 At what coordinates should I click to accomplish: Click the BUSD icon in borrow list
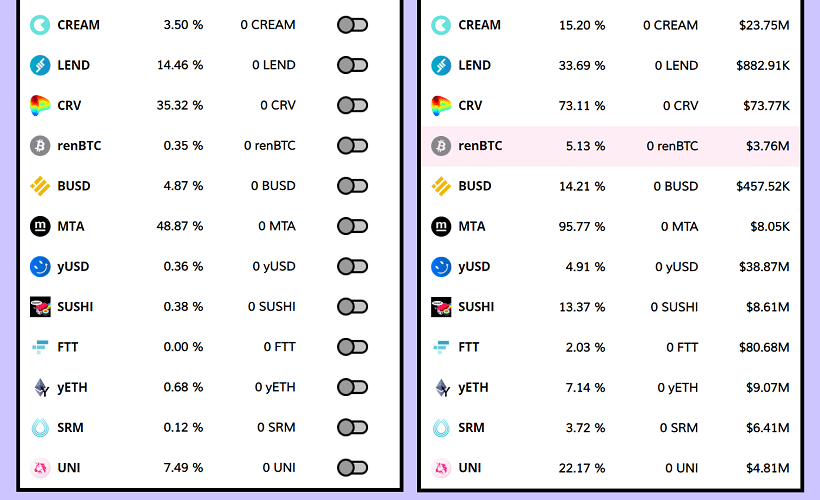441,186
